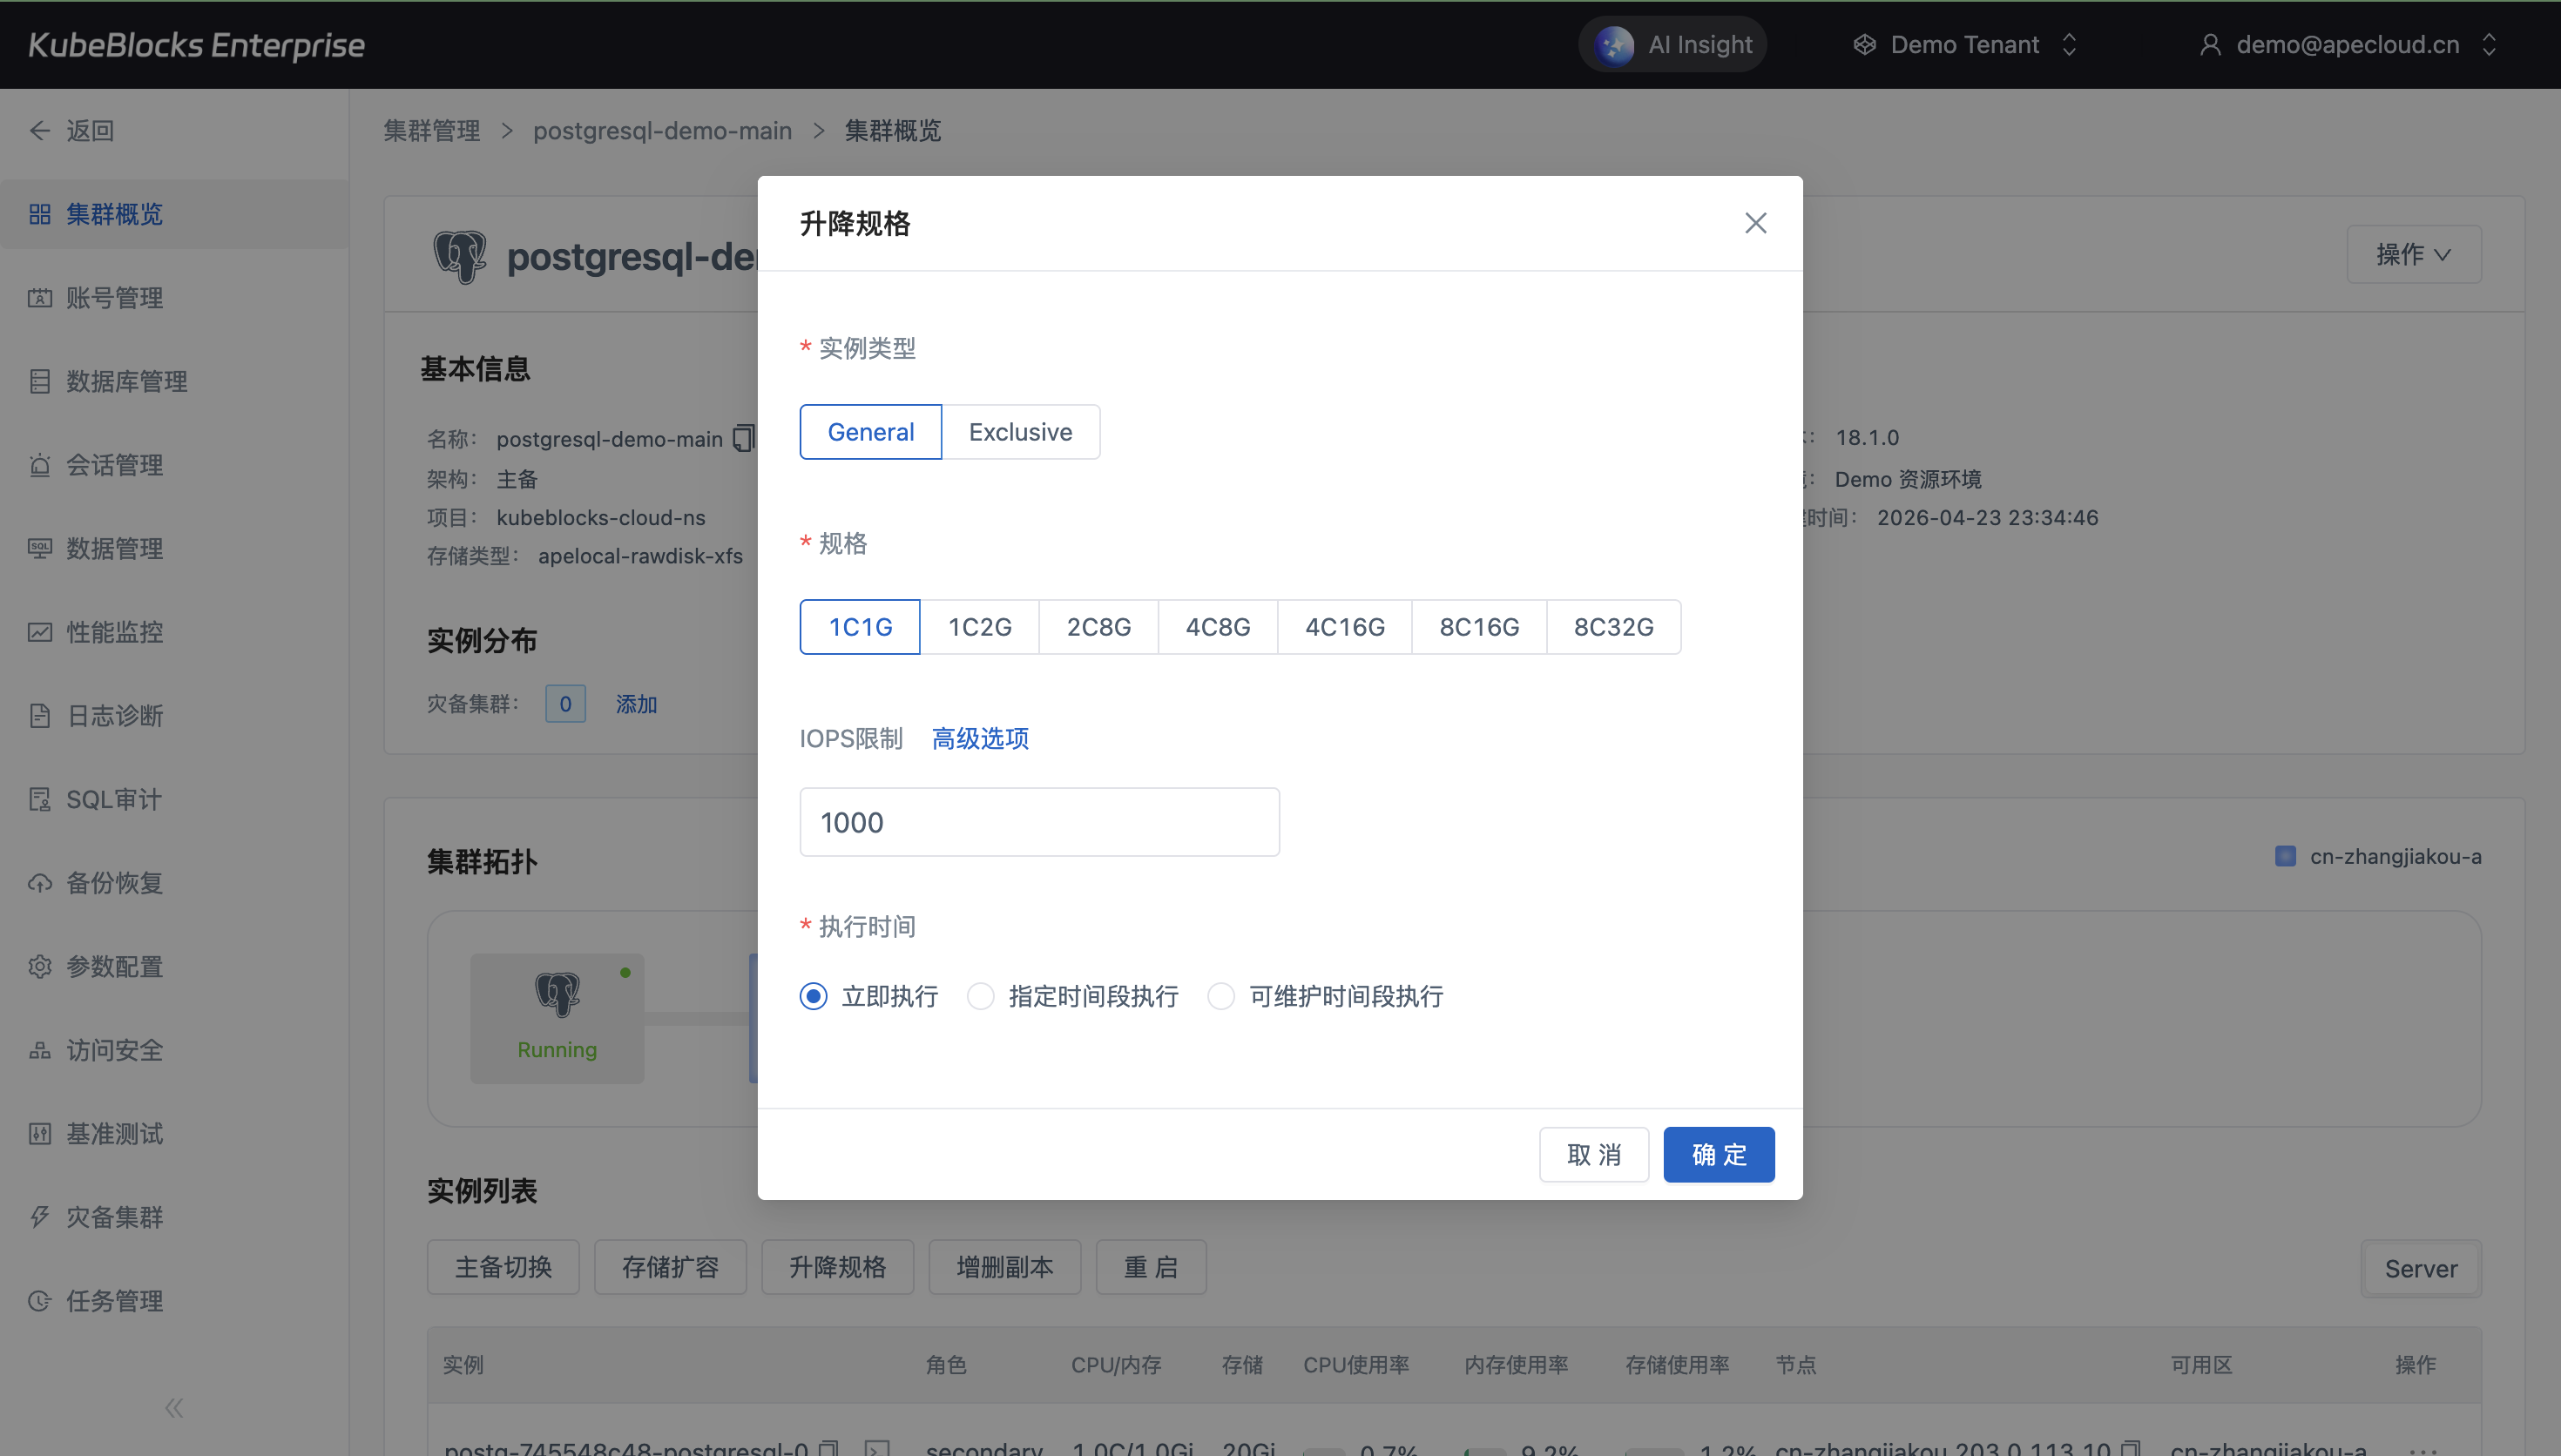This screenshot has width=2561, height=1456.
Task: Close the 升降规格 dialog
Action: click(1755, 223)
